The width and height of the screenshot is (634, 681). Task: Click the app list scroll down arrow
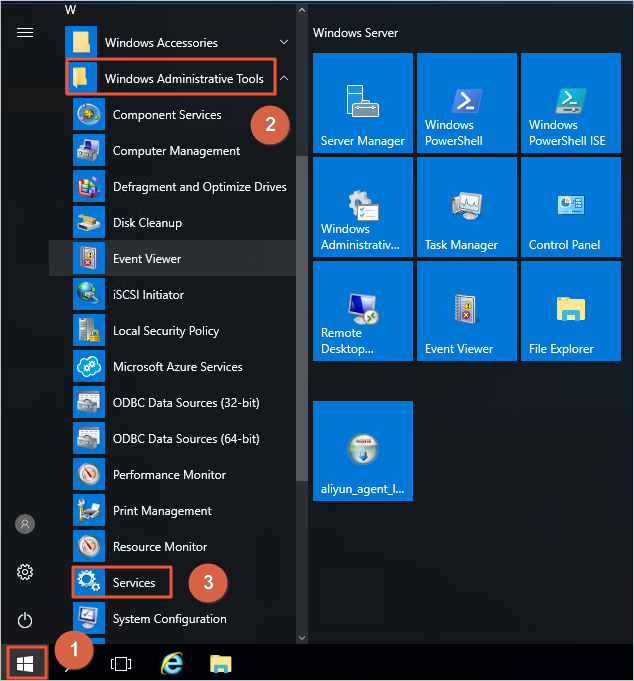[x=302, y=638]
